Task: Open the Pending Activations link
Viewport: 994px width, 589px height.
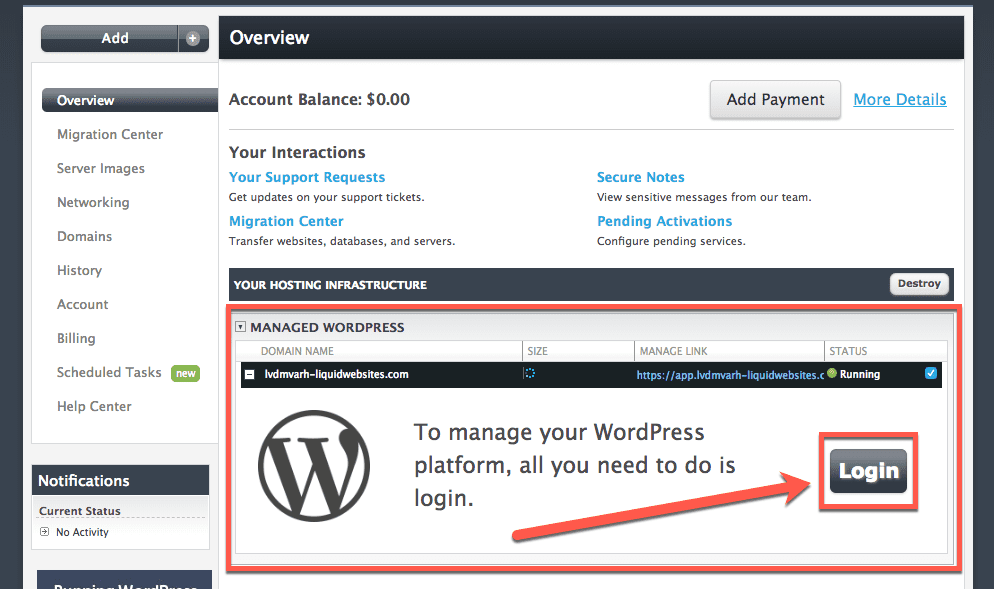Action: tap(664, 221)
